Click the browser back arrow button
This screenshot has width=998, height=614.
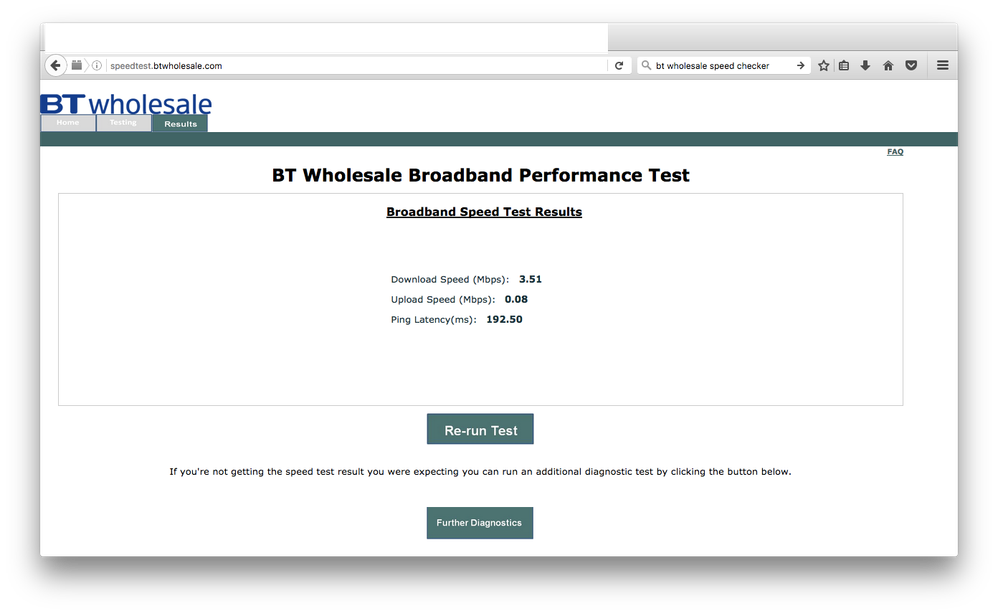(x=55, y=66)
